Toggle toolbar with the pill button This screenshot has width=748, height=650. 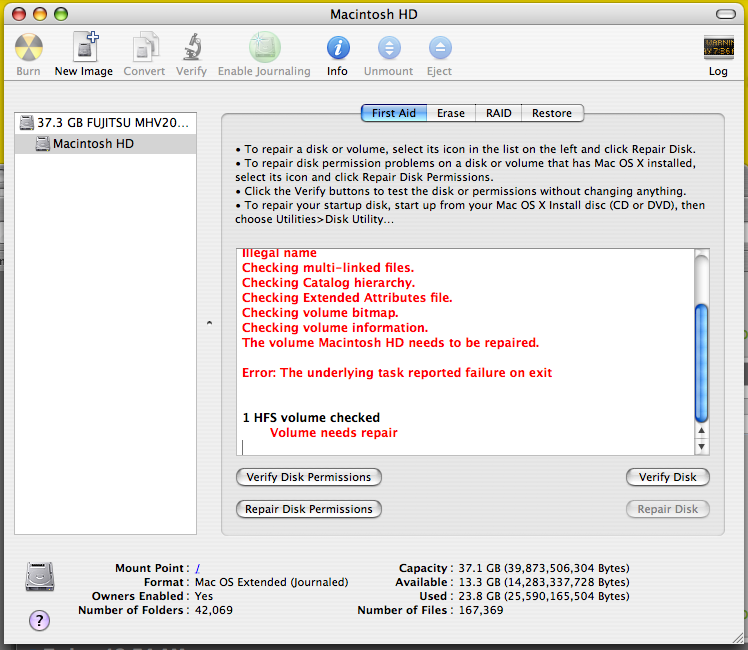[x=726, y=14]
